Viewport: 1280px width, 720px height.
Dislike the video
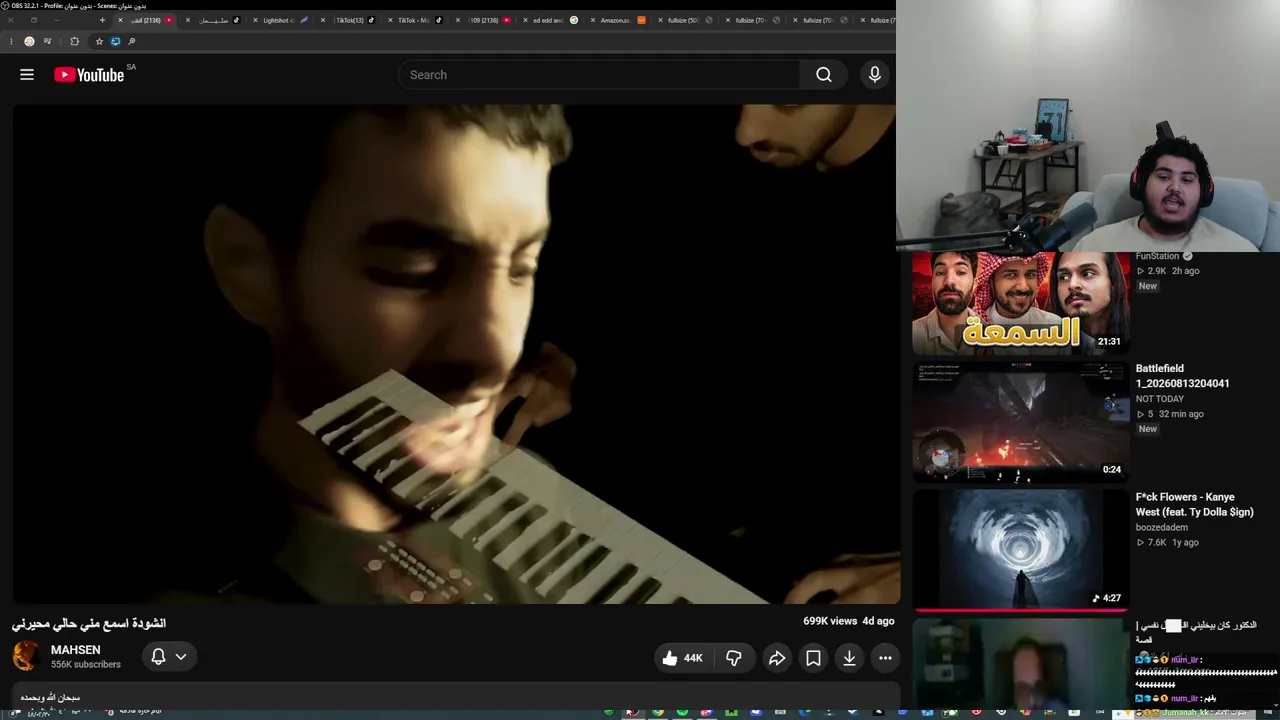pyautogui.click(x=734, y=658)
